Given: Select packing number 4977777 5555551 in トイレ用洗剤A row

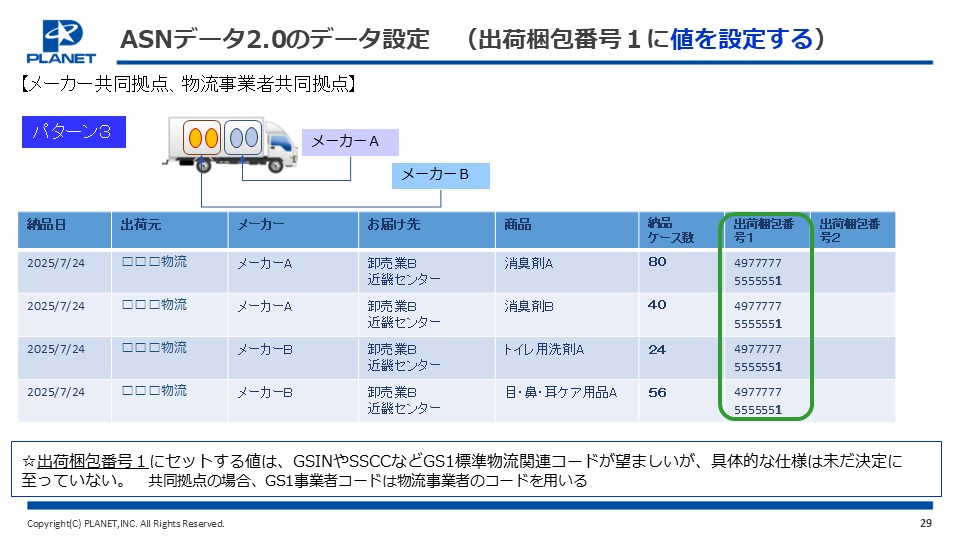Looking at the screenshot, I should coord(758,358).
